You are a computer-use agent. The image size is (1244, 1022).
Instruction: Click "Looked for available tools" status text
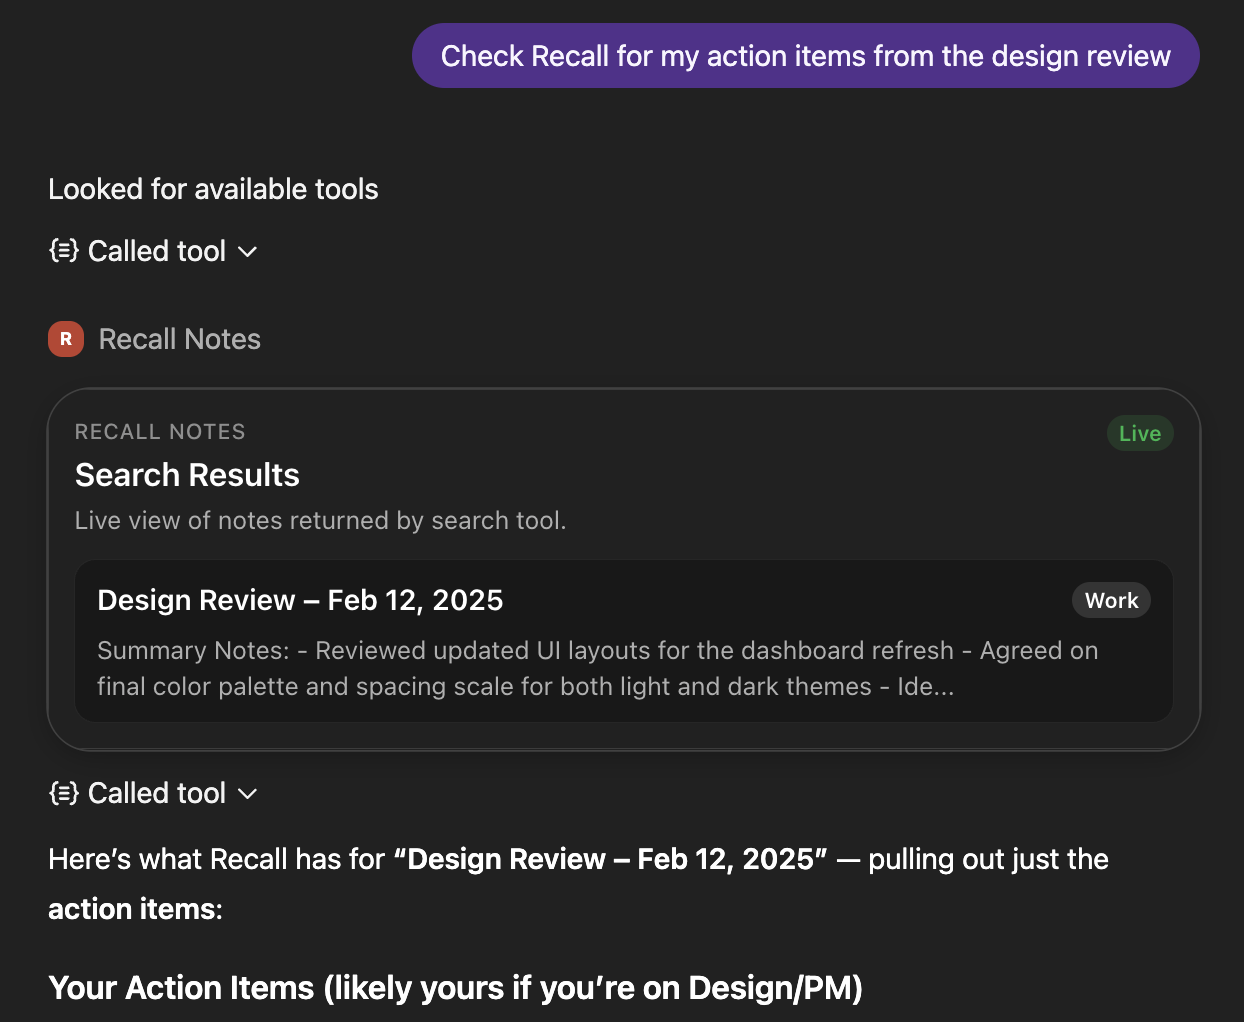pos(213,189)
